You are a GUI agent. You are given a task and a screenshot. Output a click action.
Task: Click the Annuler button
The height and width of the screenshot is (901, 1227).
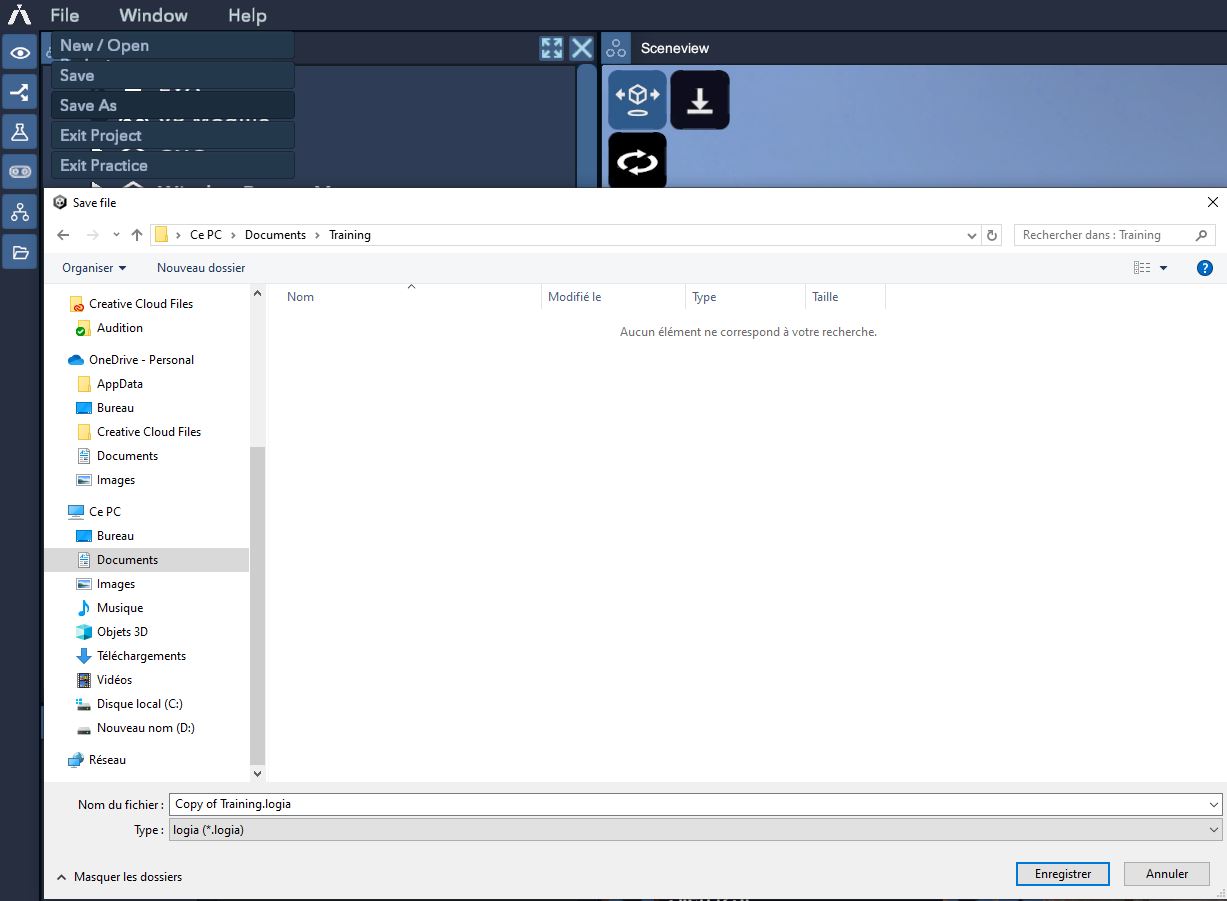coord(1167,874)
